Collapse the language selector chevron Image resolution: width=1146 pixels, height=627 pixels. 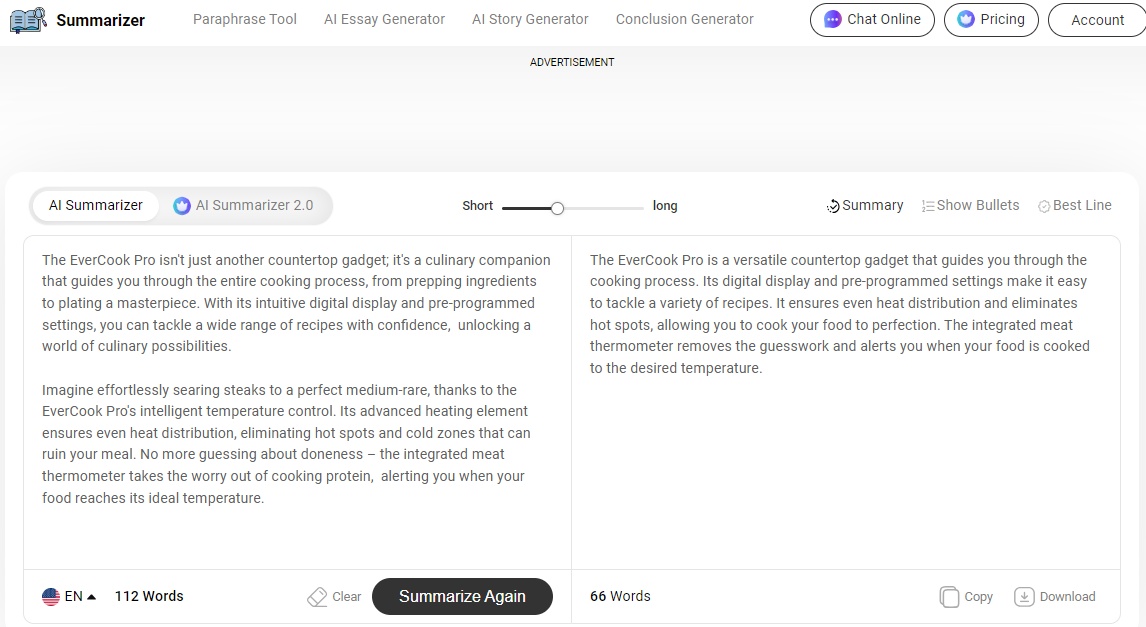coord(93,595)
